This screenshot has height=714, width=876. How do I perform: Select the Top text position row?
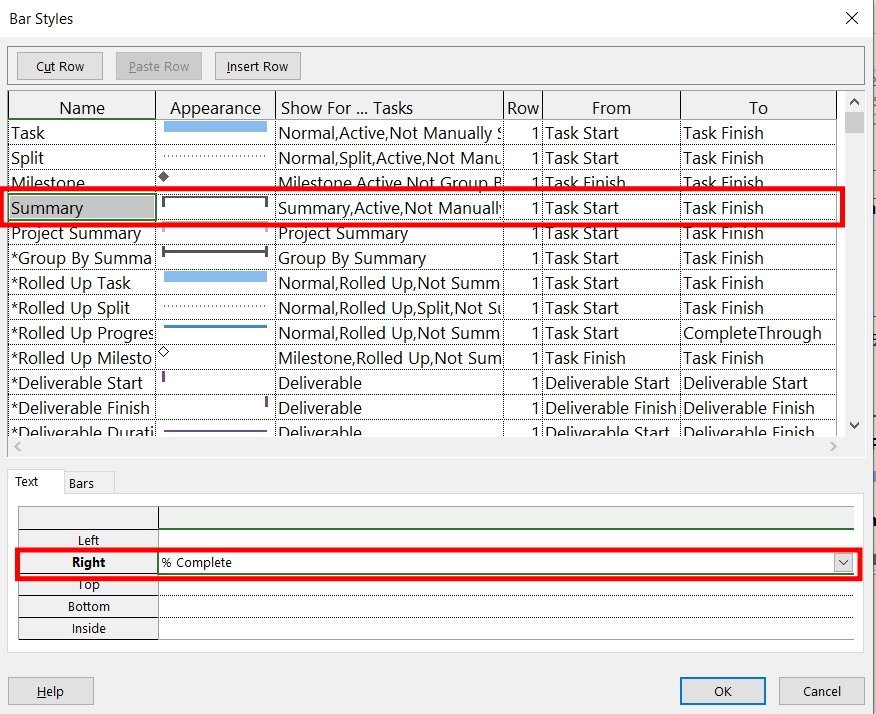pyautogui.click(x=88, y=584)
